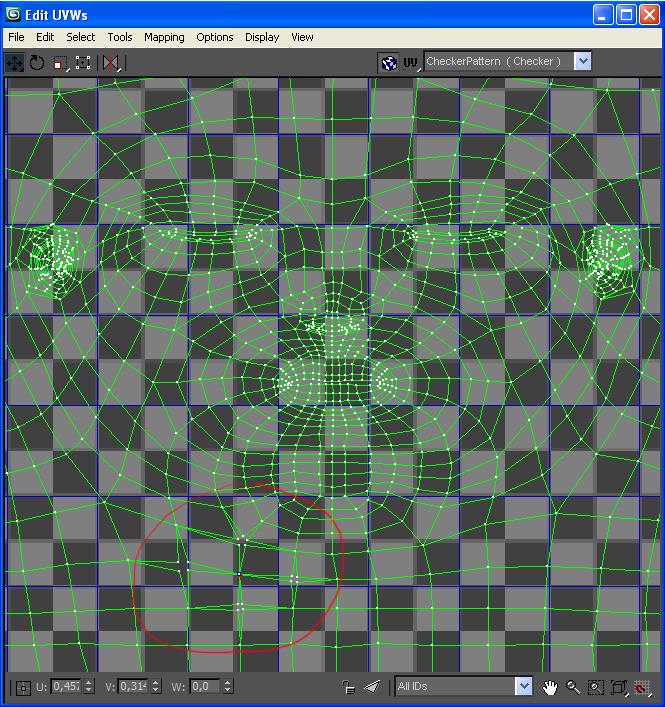Open the File menu
665x707 pixels.
tap(16, 37)
